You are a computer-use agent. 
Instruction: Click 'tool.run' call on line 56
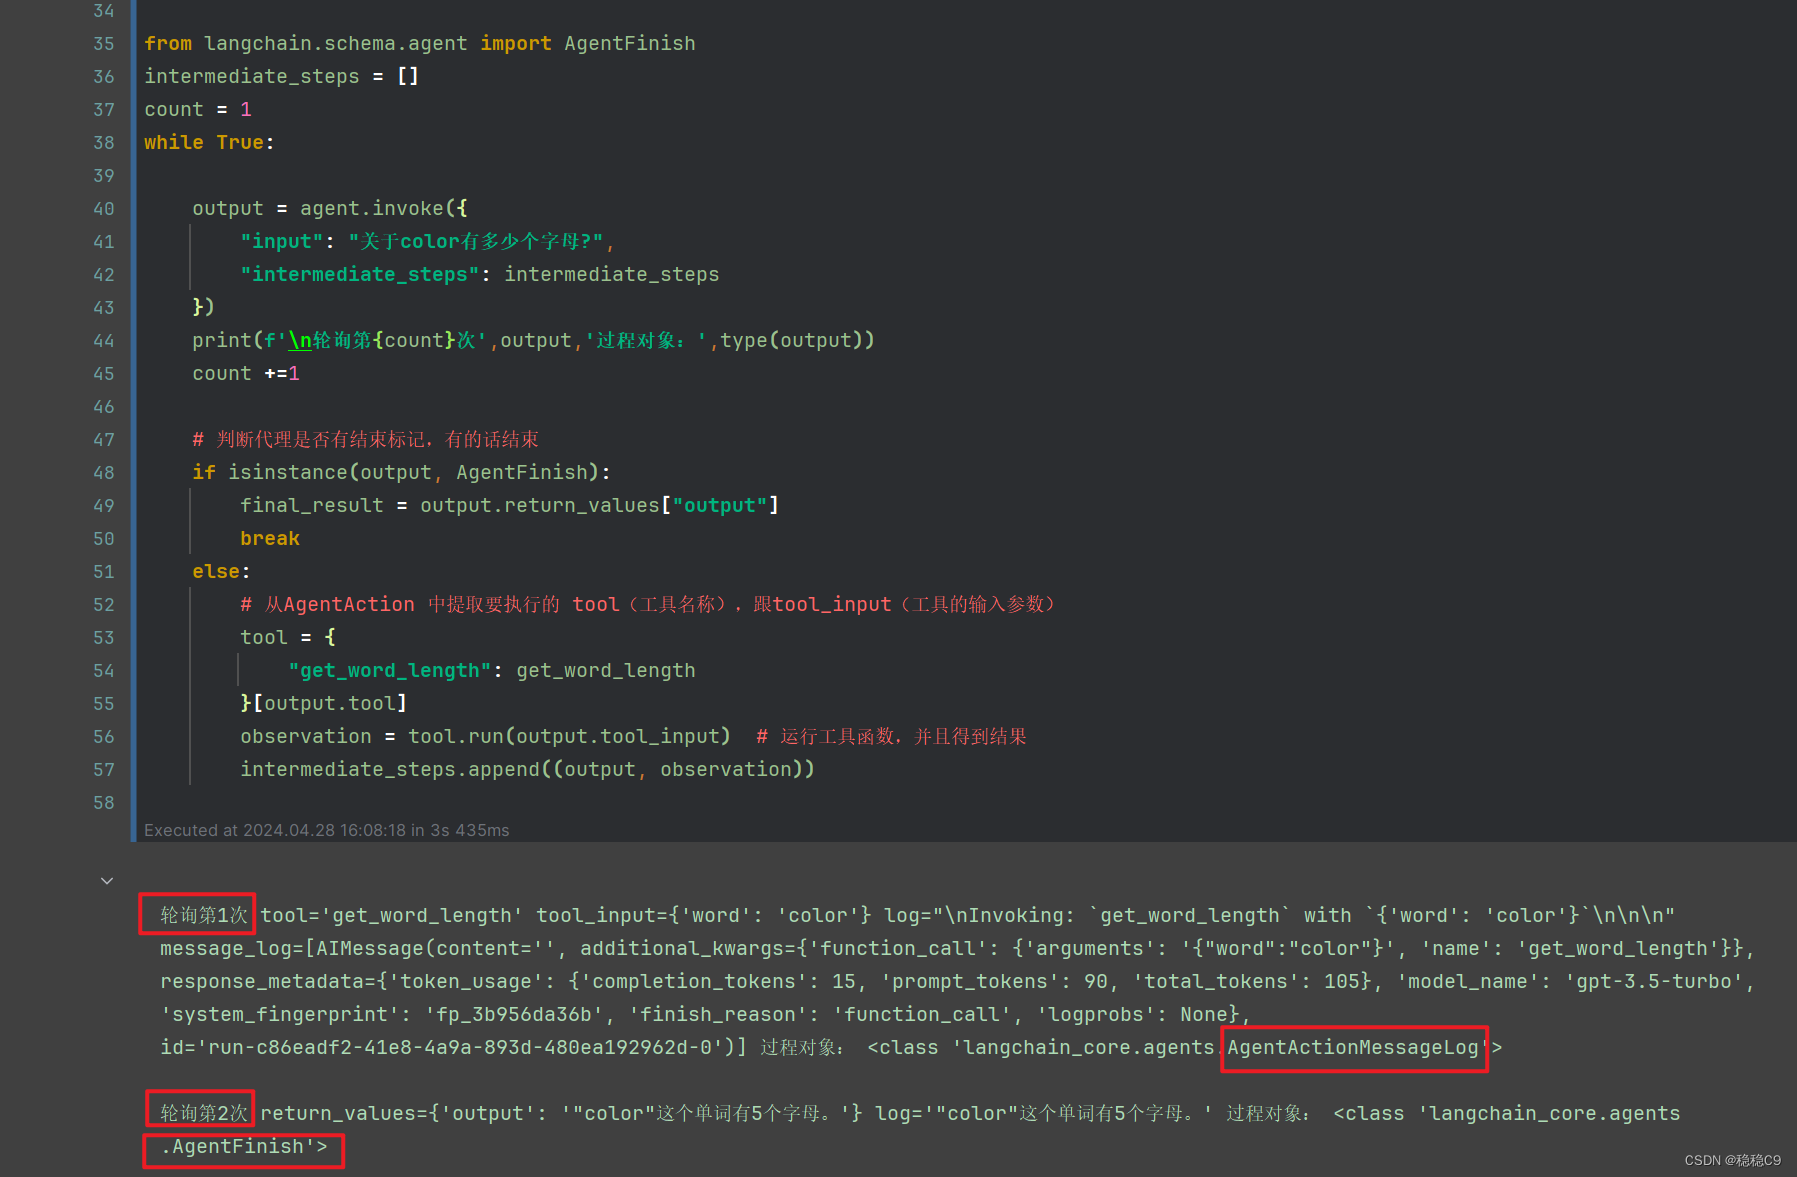pyautogui.click(x=456, y=737)
